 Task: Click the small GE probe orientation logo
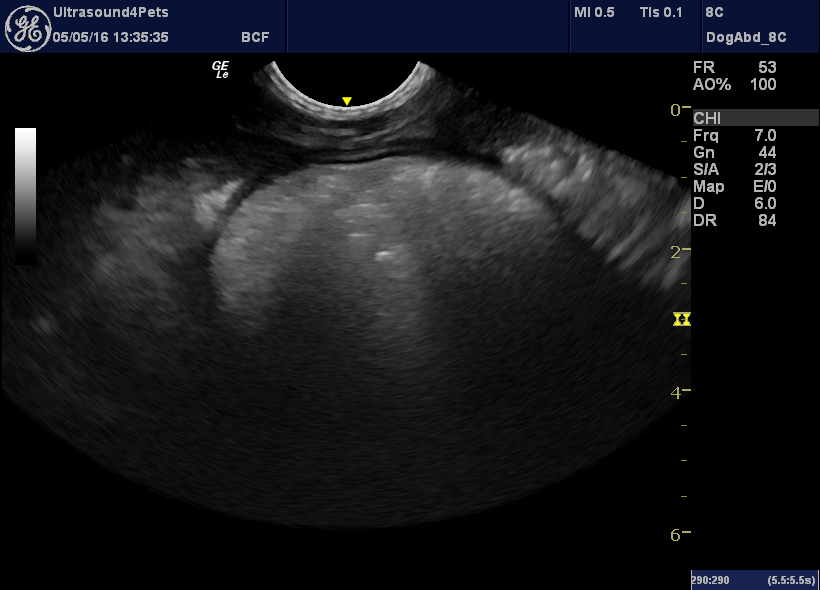coord(220,70)
